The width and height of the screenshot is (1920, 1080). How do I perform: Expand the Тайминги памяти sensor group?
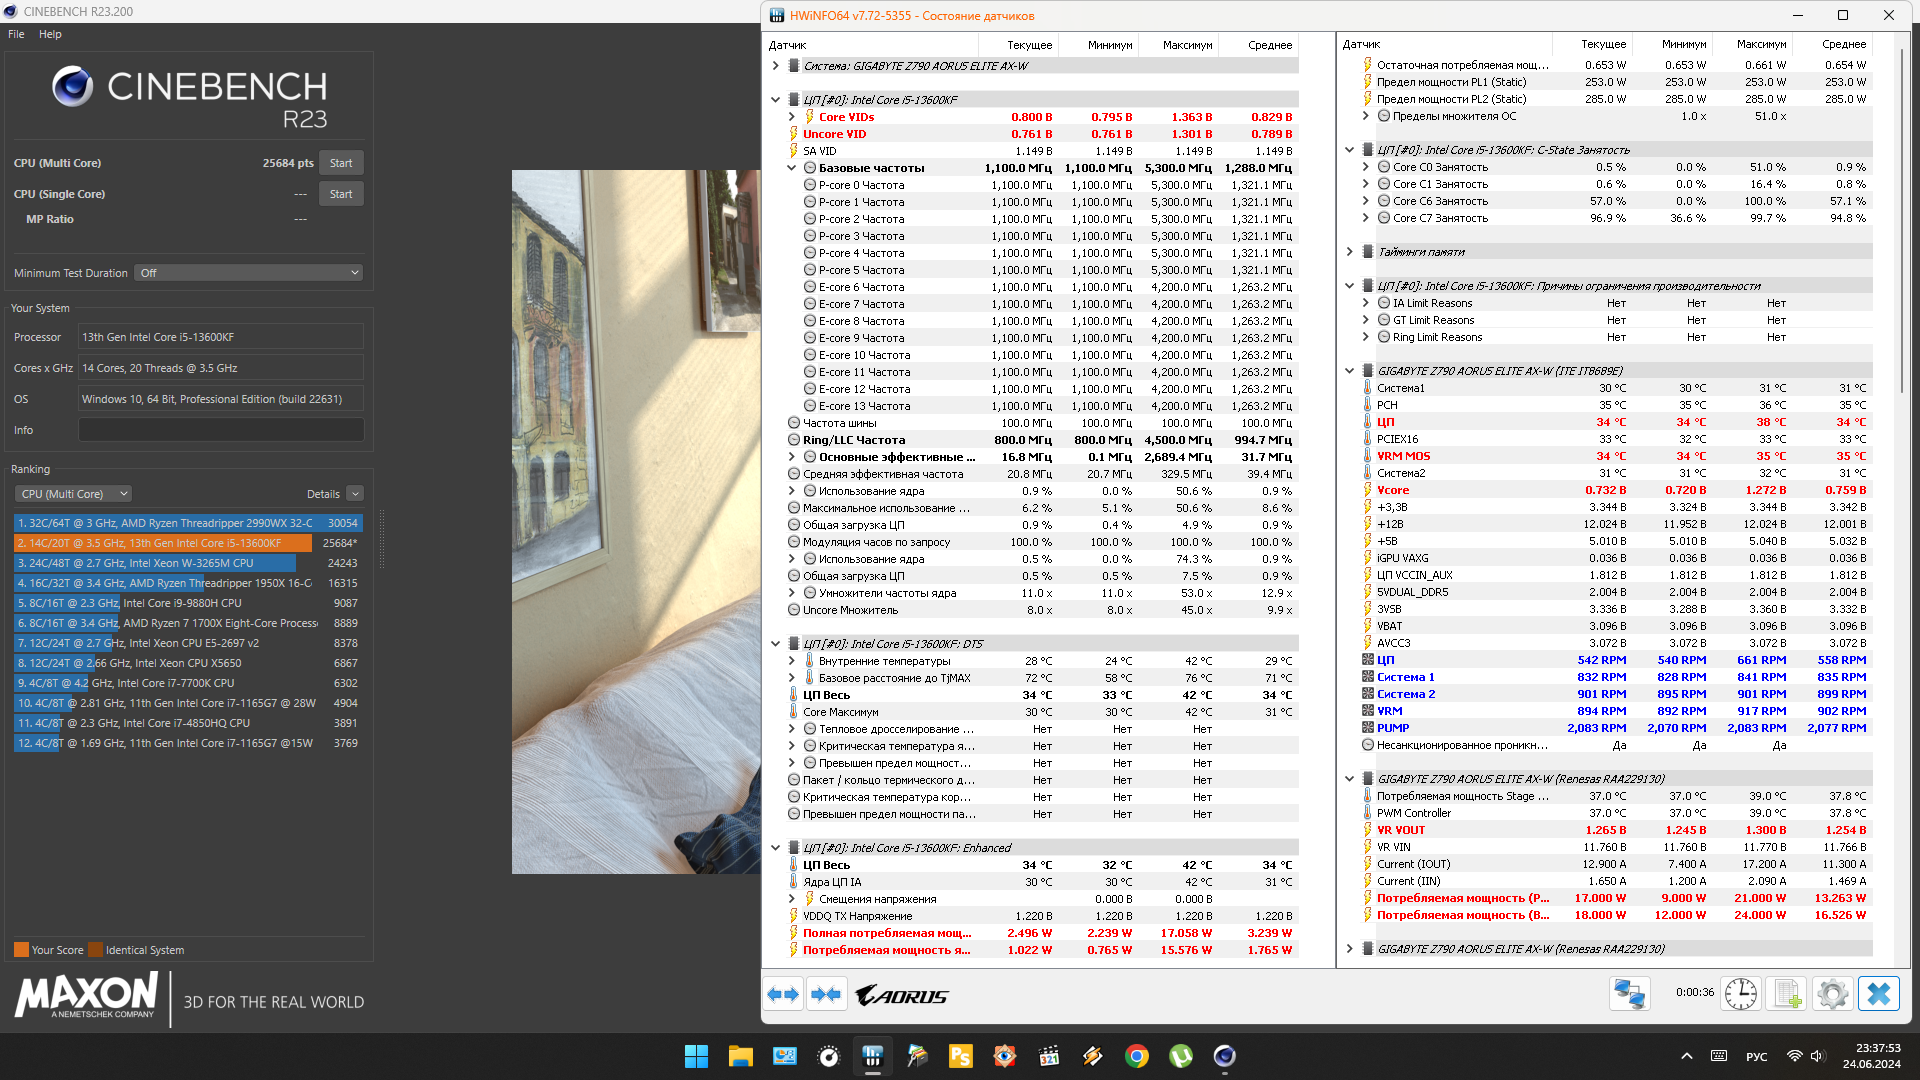(1349, 252)
